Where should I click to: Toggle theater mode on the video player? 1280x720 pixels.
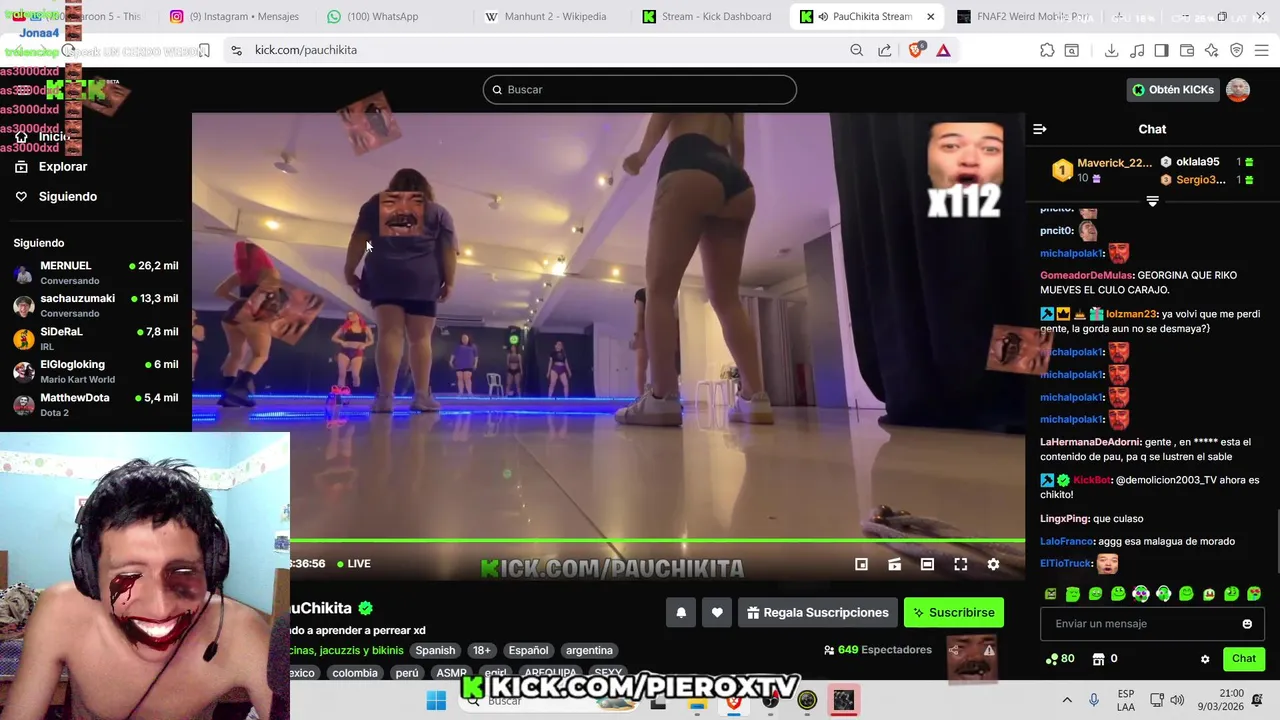click(x=927, y=564)
